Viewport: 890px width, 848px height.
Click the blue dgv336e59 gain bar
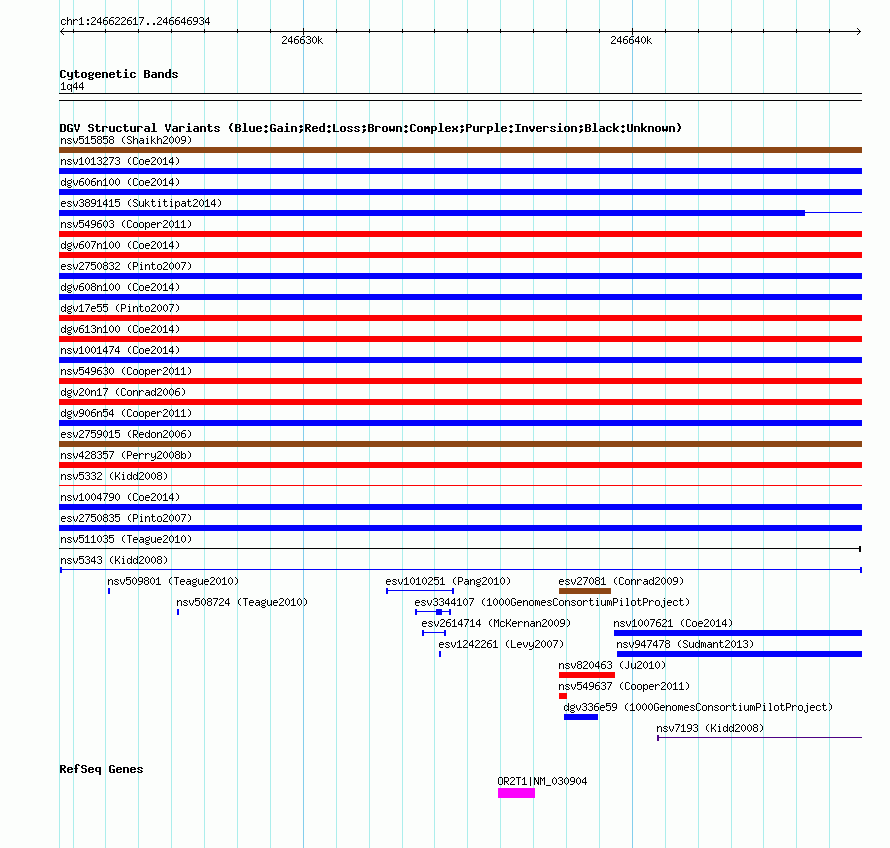click(x=581, y=717)
